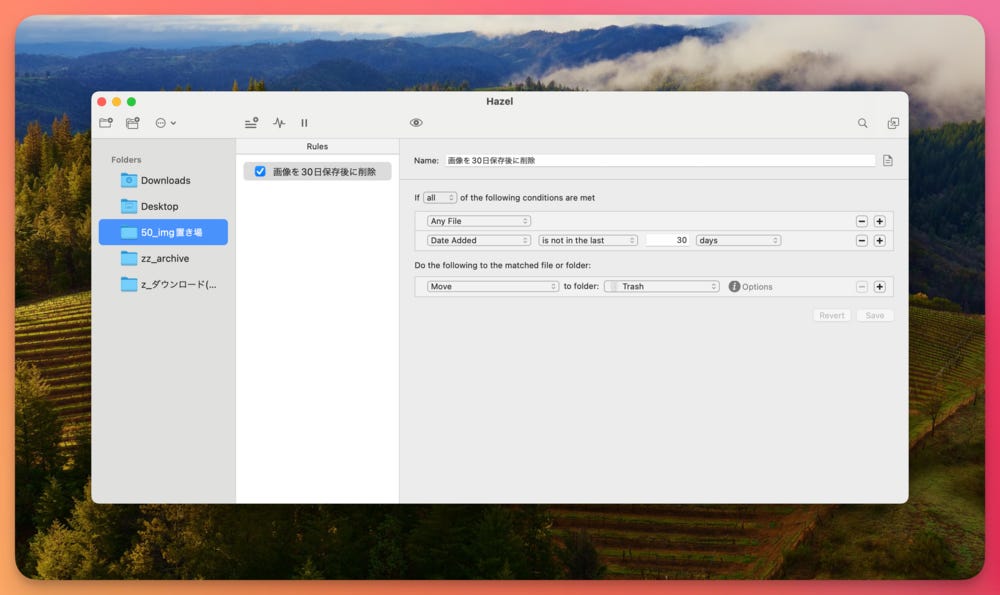Click the Options info button
This screenshot has width=1000, height=595.
tap(750, 286)
